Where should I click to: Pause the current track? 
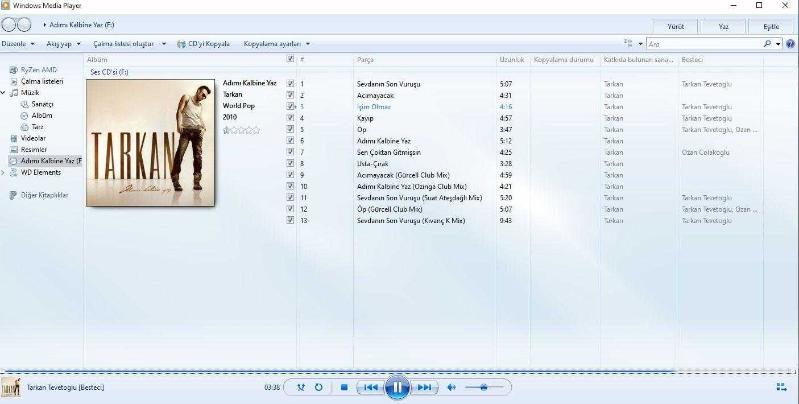pyautogui.click(x=397, y=388)
